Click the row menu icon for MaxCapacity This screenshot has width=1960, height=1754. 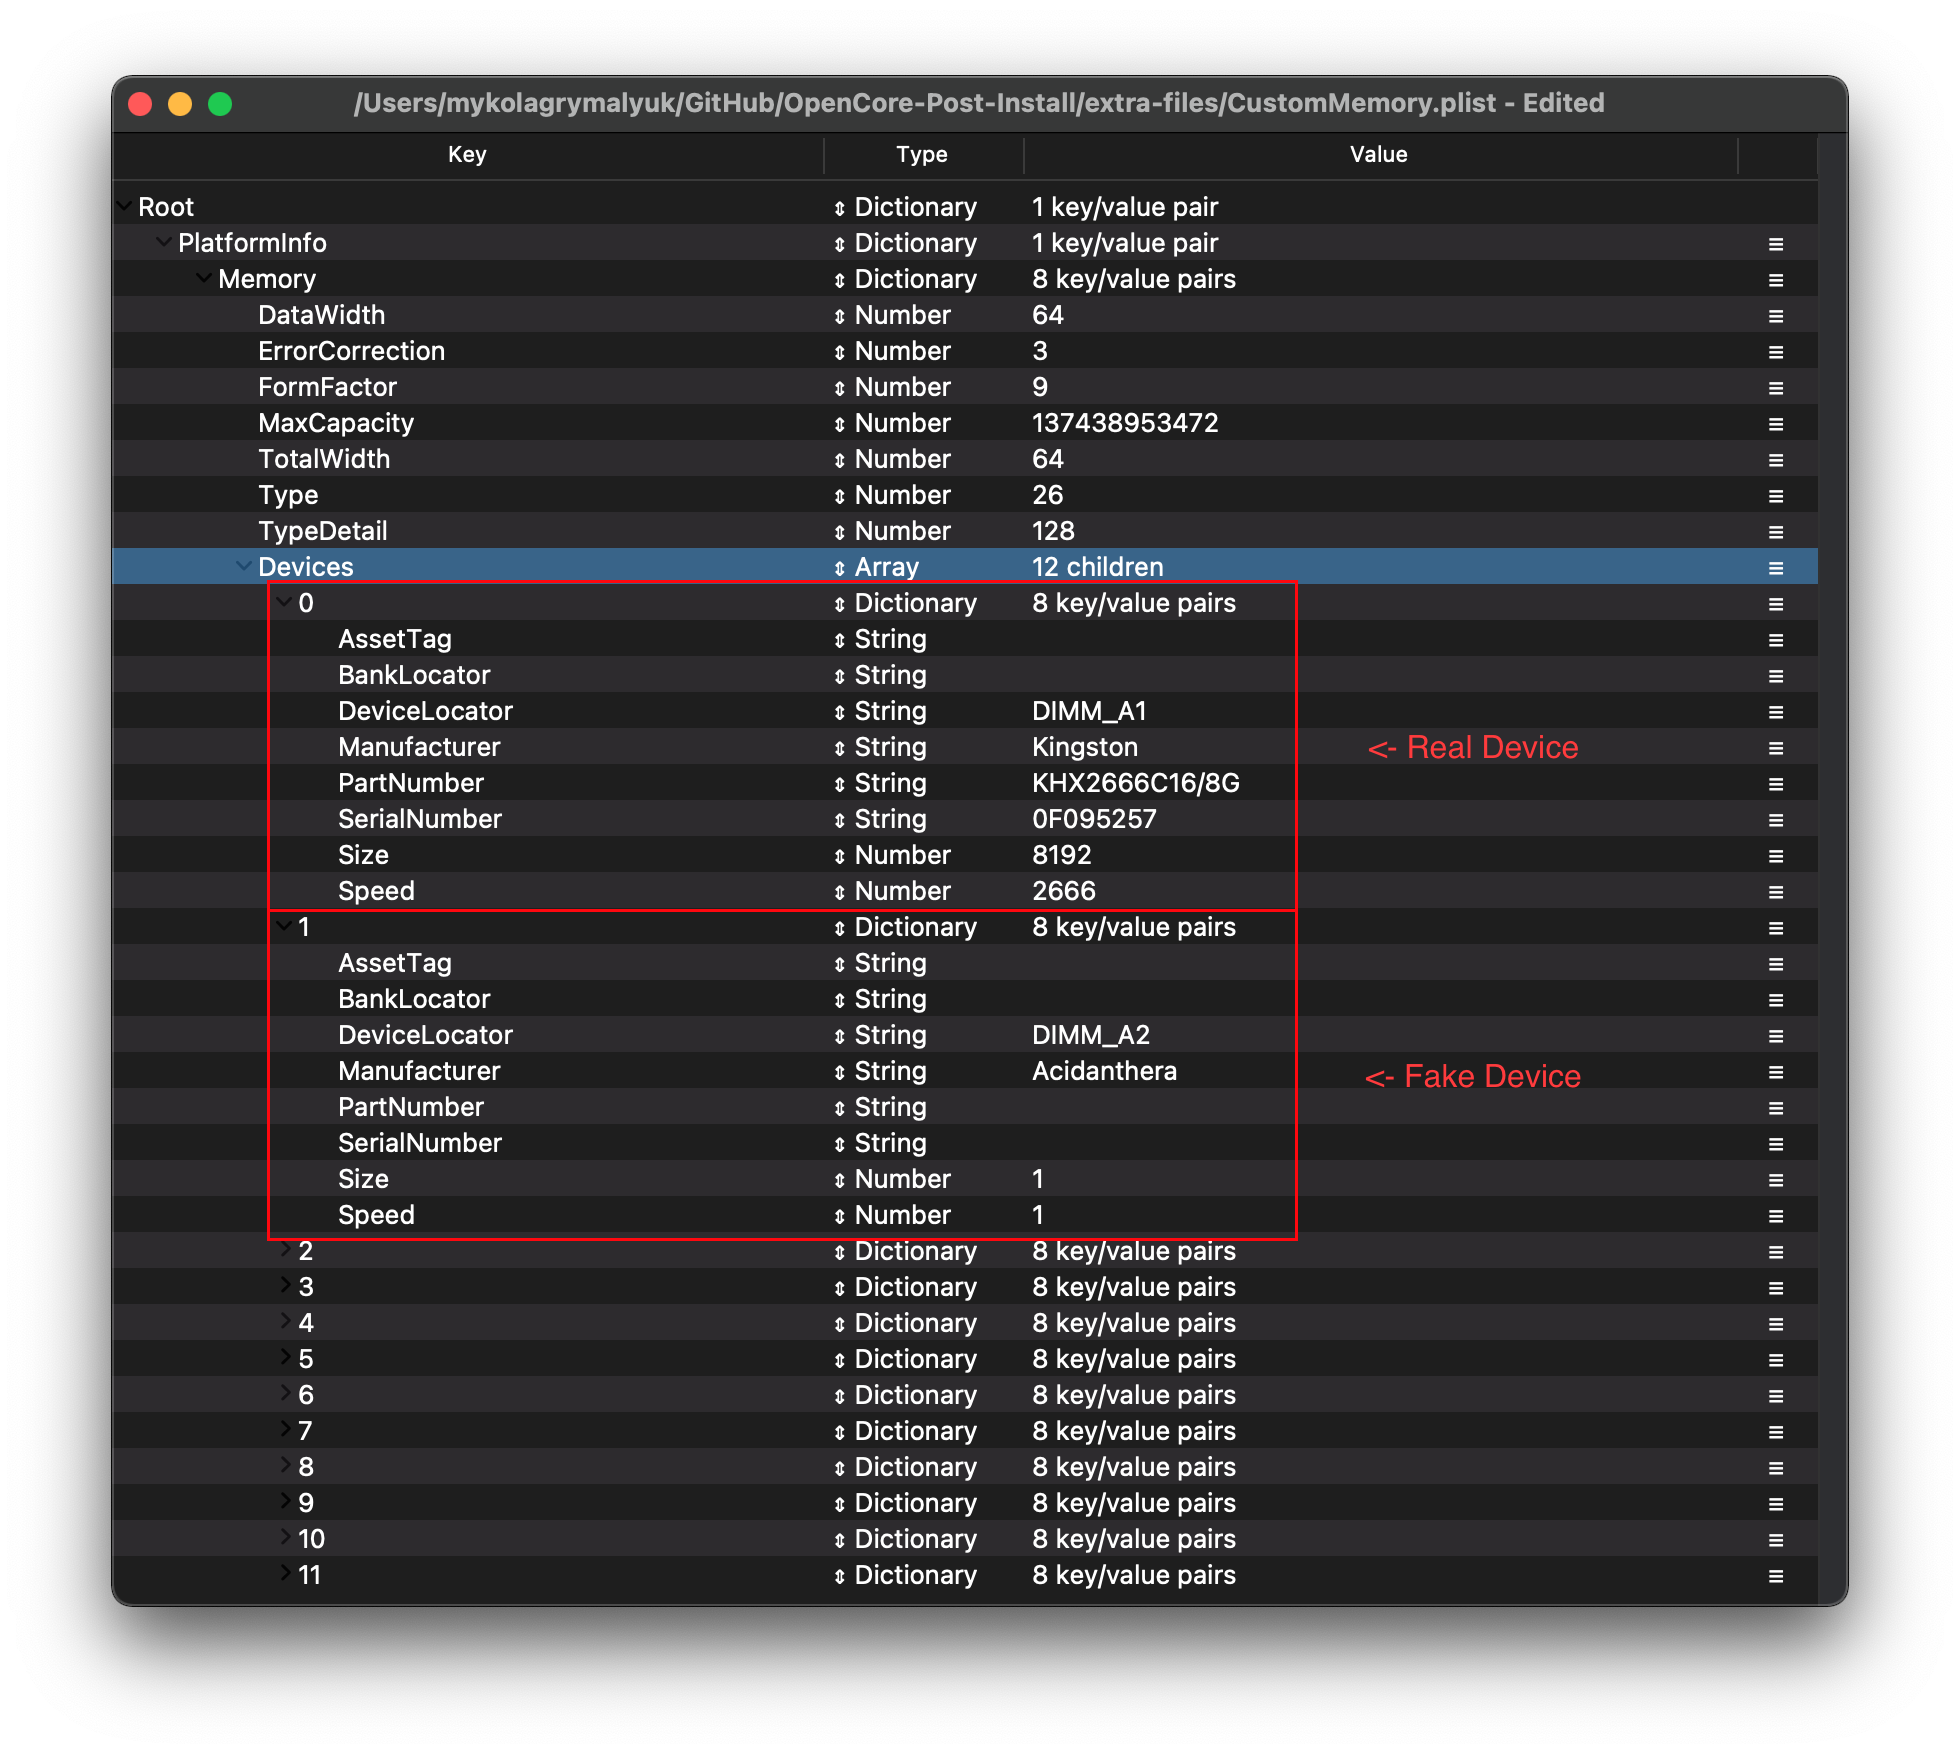point(1775,424)
